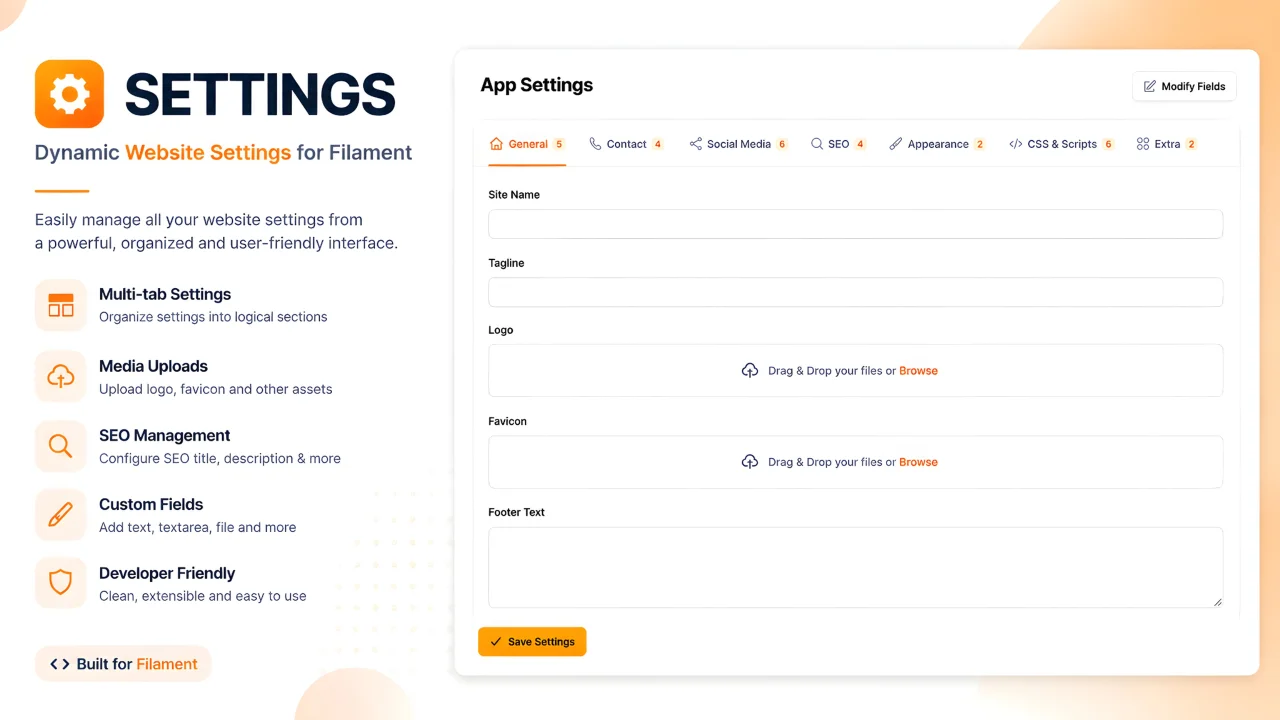
Task: Click the Custom Fields heading text
Action: 151,504
